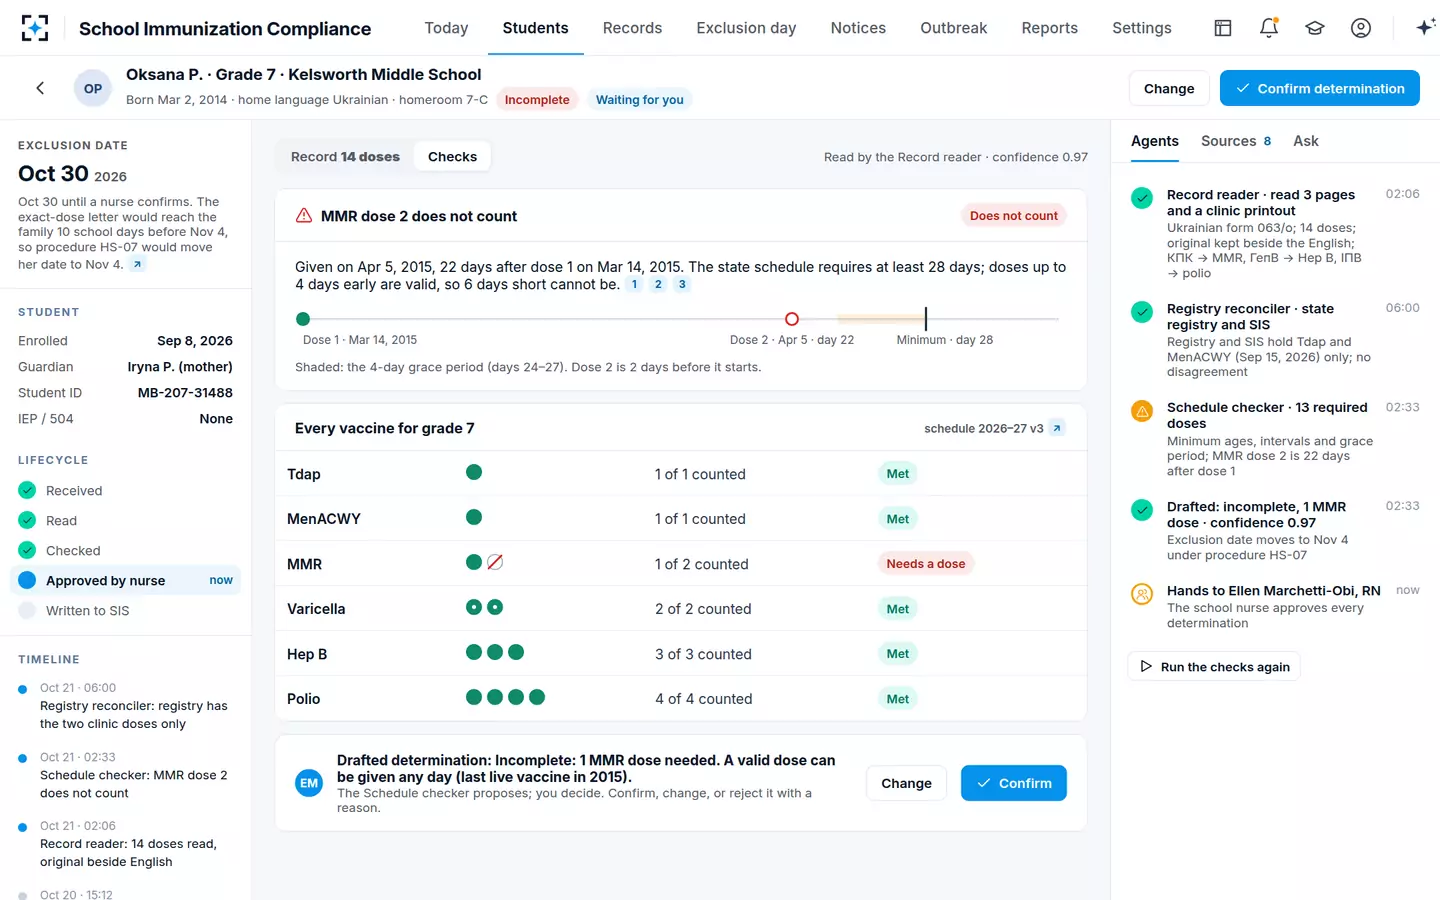
Task: Select the Checks segment
Action: click(452, 157)
